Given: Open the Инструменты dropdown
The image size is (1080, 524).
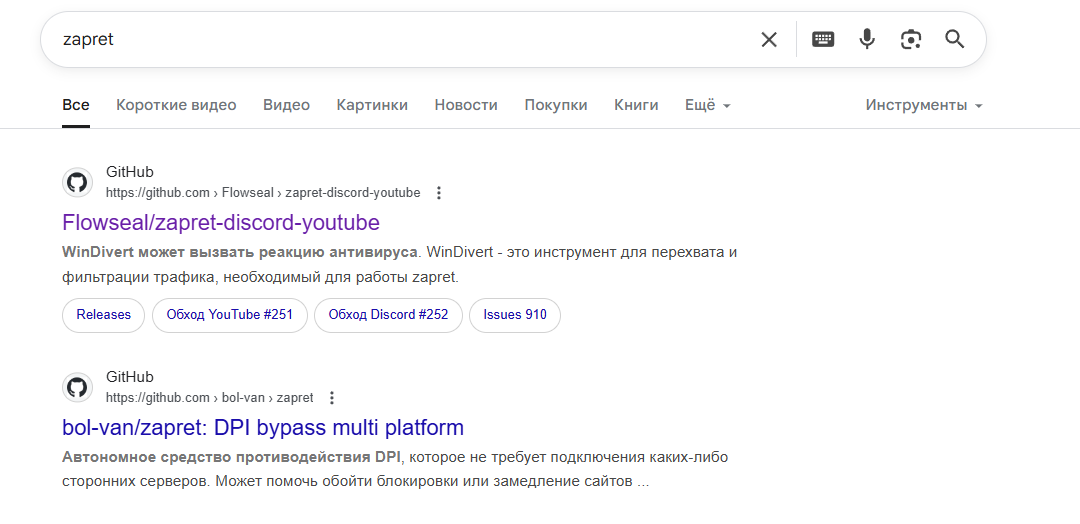Looking at the screenshot, I should [924, 105].
